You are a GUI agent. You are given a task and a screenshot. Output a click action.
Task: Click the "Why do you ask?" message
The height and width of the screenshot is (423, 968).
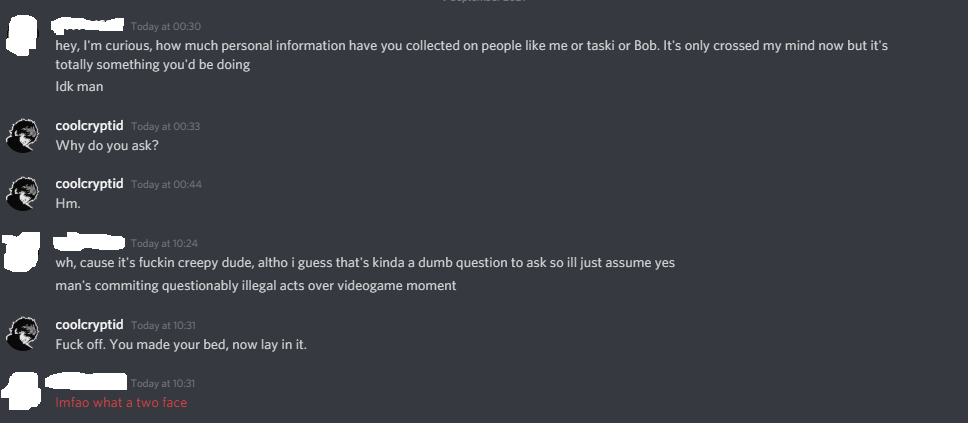point(107,145)
